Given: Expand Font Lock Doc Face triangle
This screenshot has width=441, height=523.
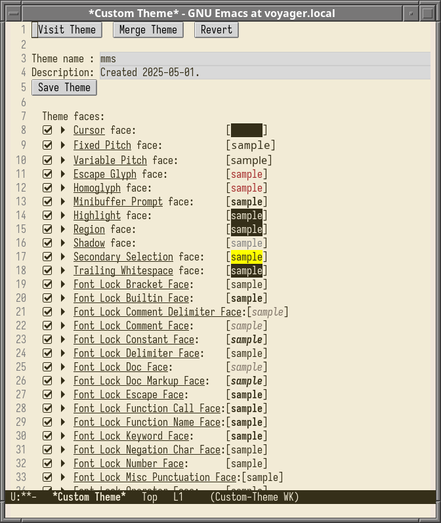Looking at the screenshot, I should click(63, 367).
